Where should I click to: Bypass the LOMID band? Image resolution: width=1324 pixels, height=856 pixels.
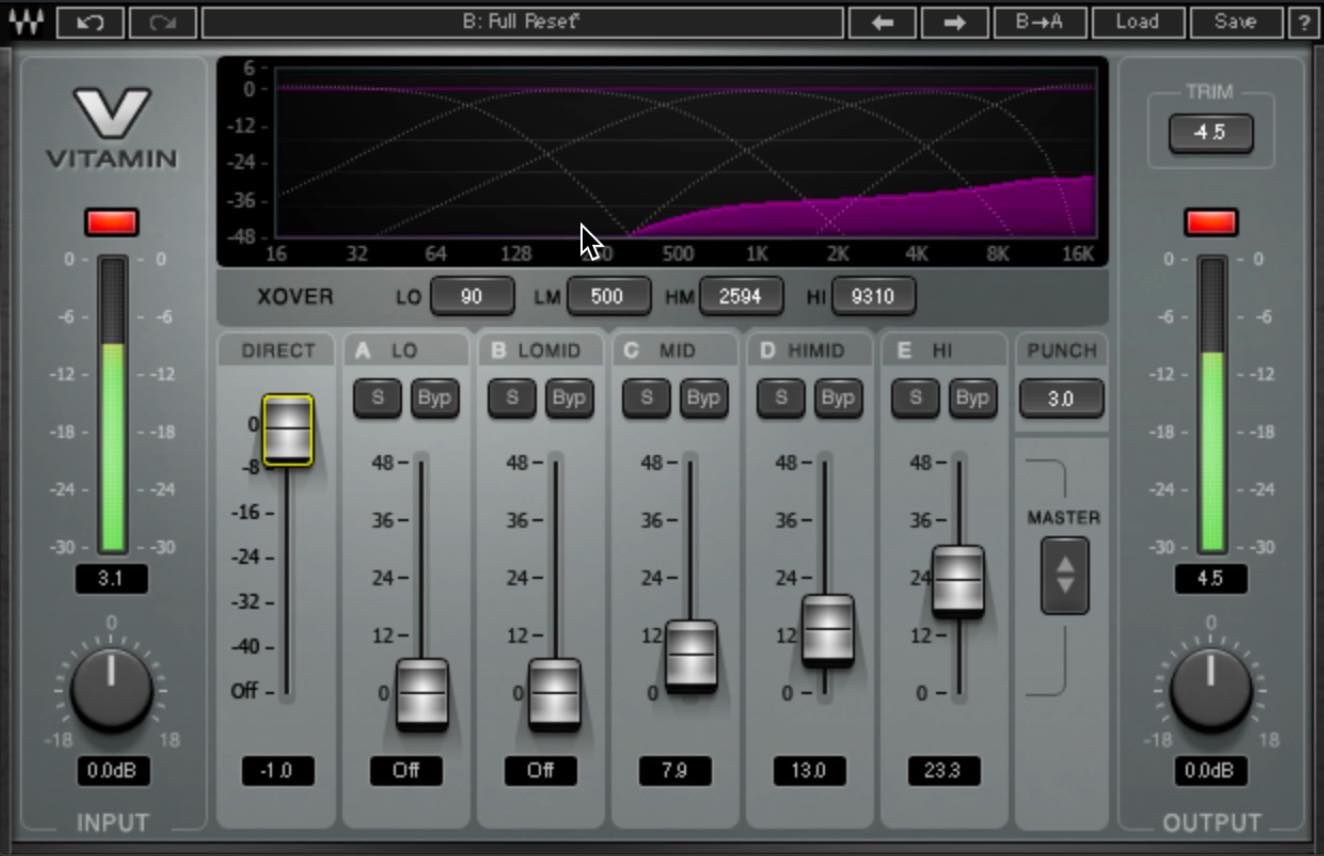click(x=569, y=398)
